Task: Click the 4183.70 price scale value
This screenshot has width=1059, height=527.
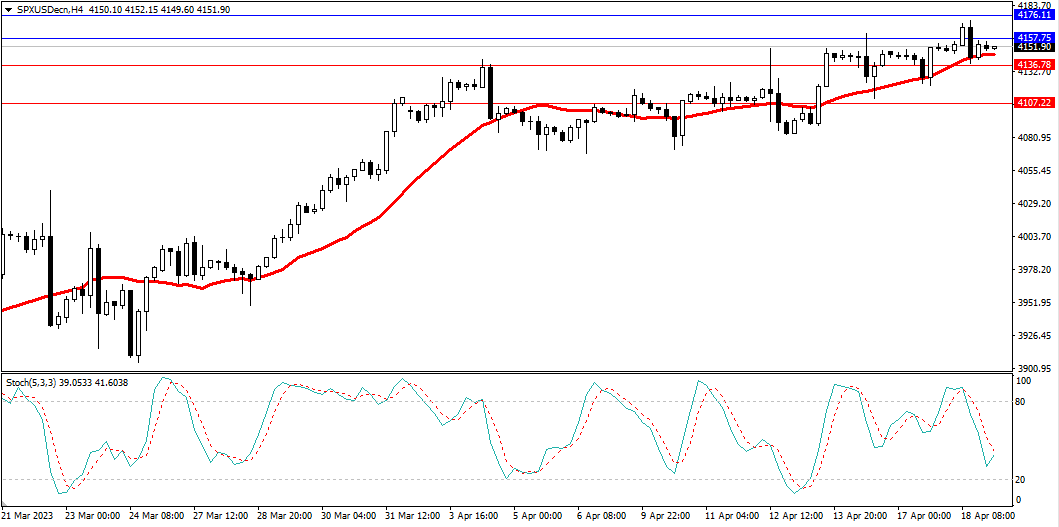Action: (1035, 5)
